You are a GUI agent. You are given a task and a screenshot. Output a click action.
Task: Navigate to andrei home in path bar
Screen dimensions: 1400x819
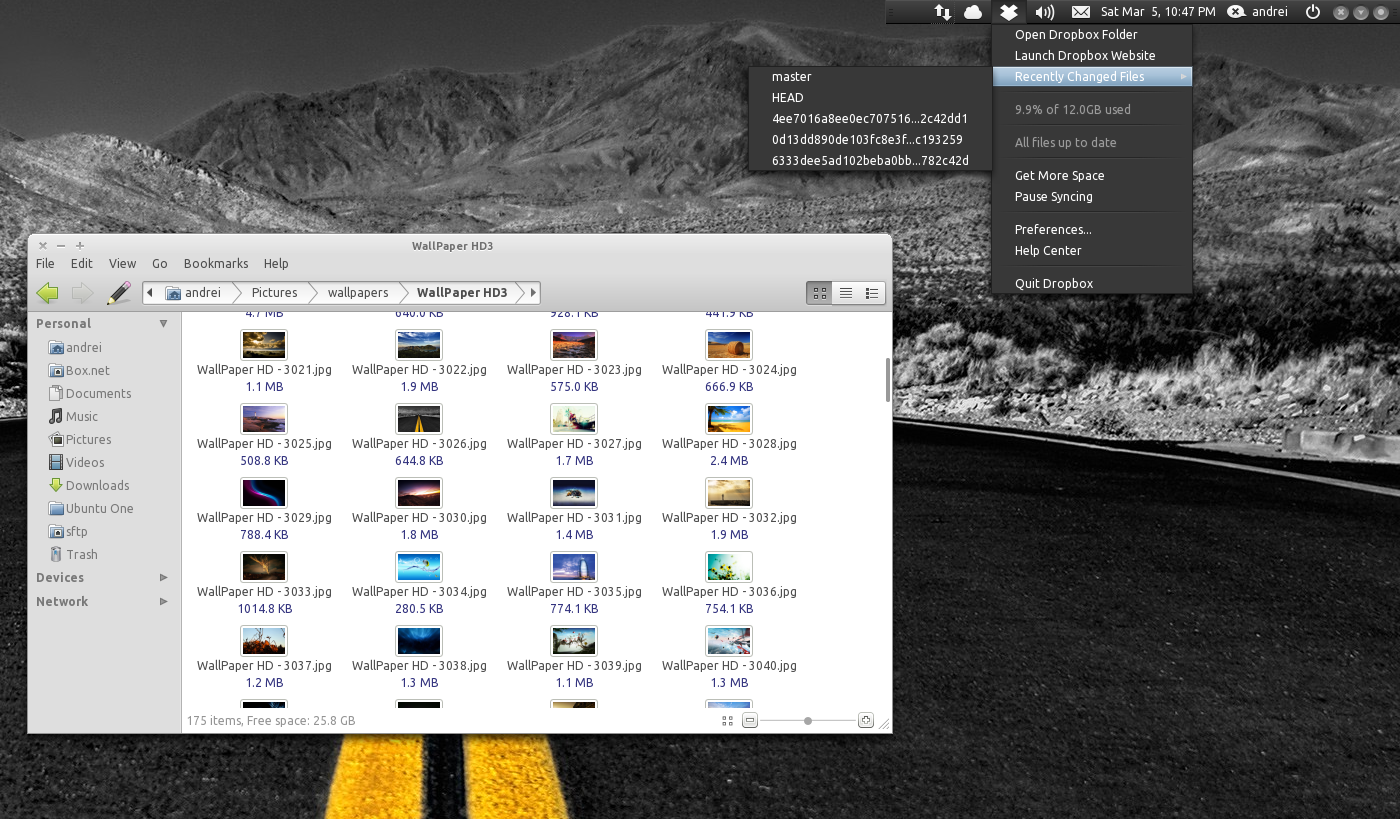click(x=193, y=293)
